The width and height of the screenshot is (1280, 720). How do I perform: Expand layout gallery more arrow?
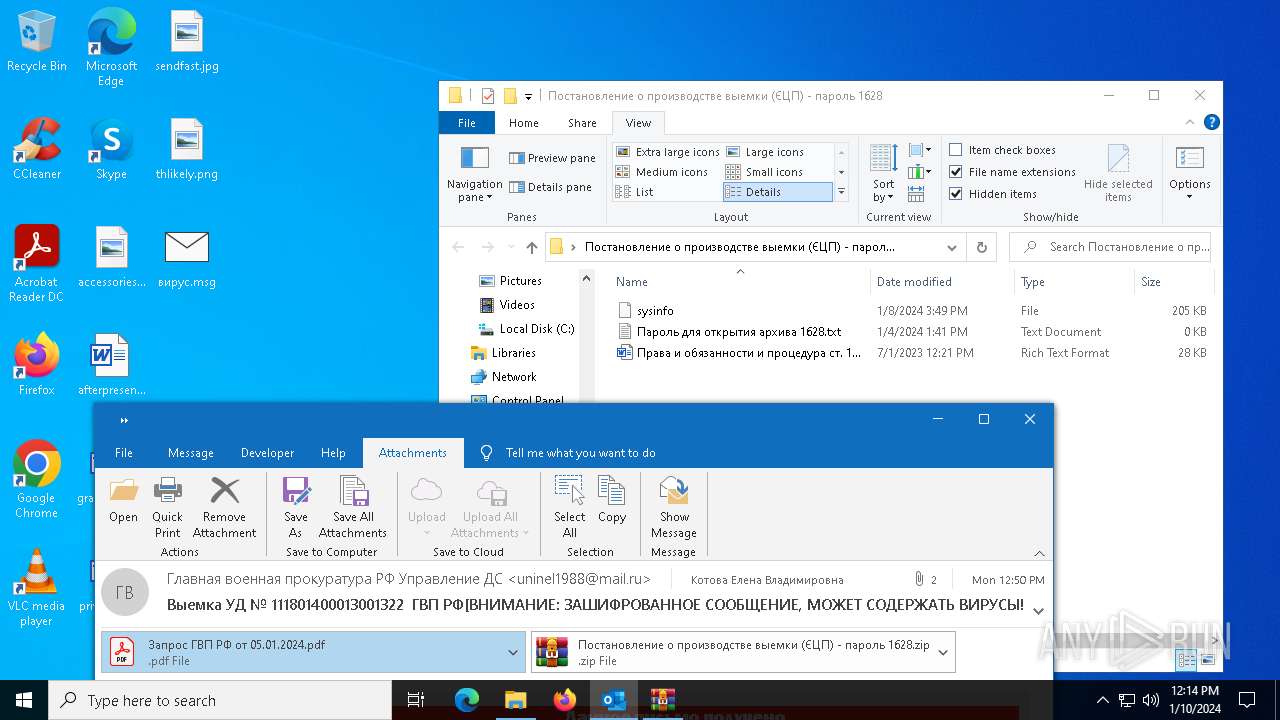pyautogui.click(x=841, y=192)
